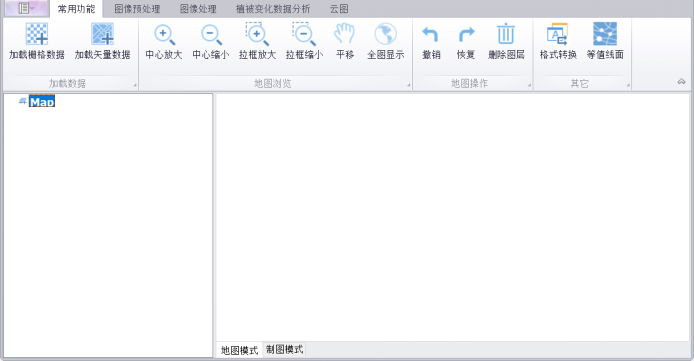The width and height of the screenshot is (694, 361).
Task: Select the 中心放大 zoom in tool
Action: [x=164, y=35]
